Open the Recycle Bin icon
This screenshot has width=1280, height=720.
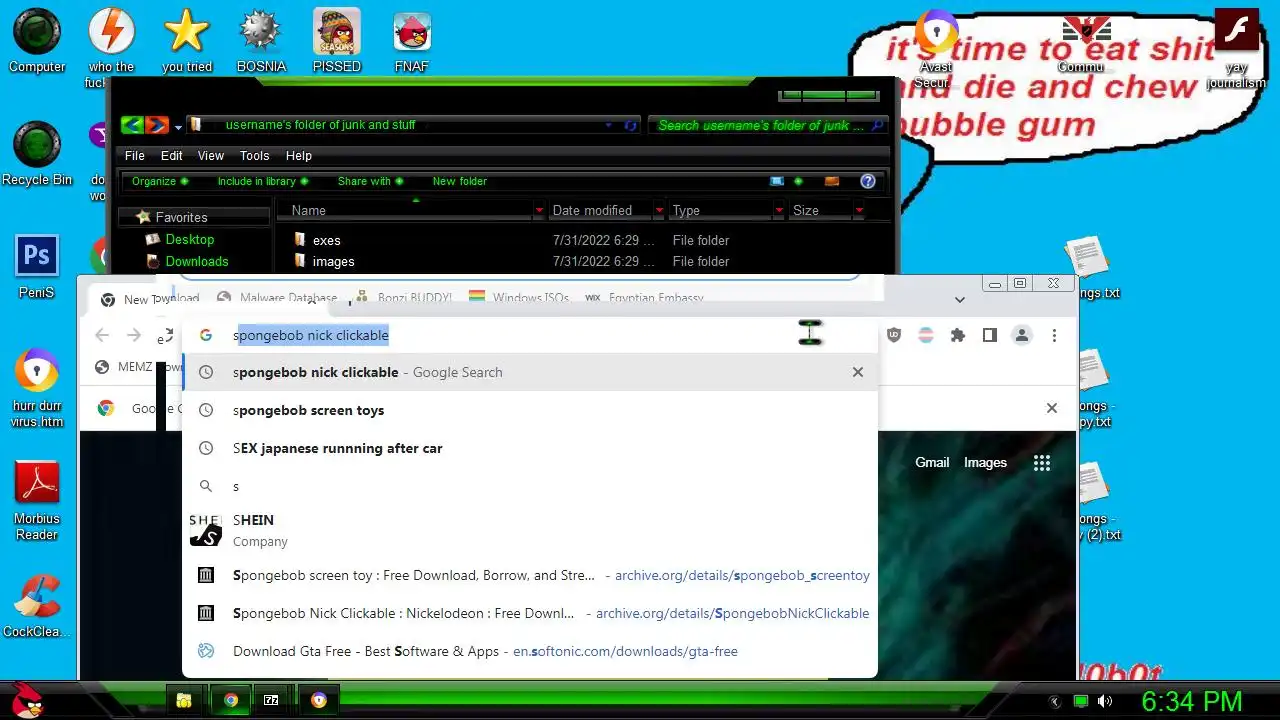pos(37,153)
